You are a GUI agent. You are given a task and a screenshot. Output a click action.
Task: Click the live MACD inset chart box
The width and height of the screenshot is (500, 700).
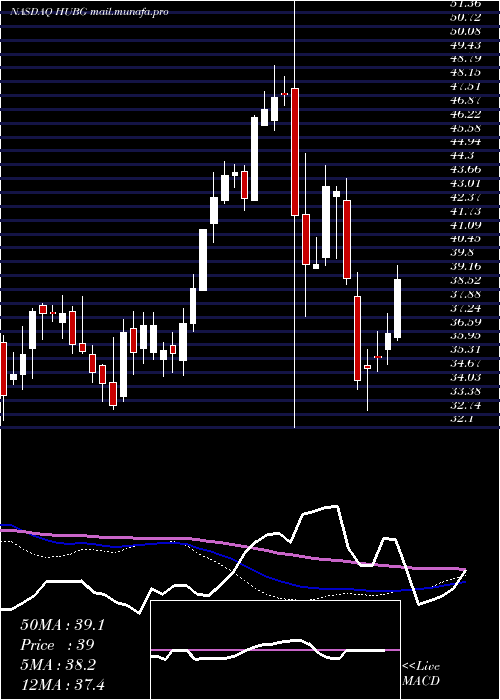click(x=275, y=650)
